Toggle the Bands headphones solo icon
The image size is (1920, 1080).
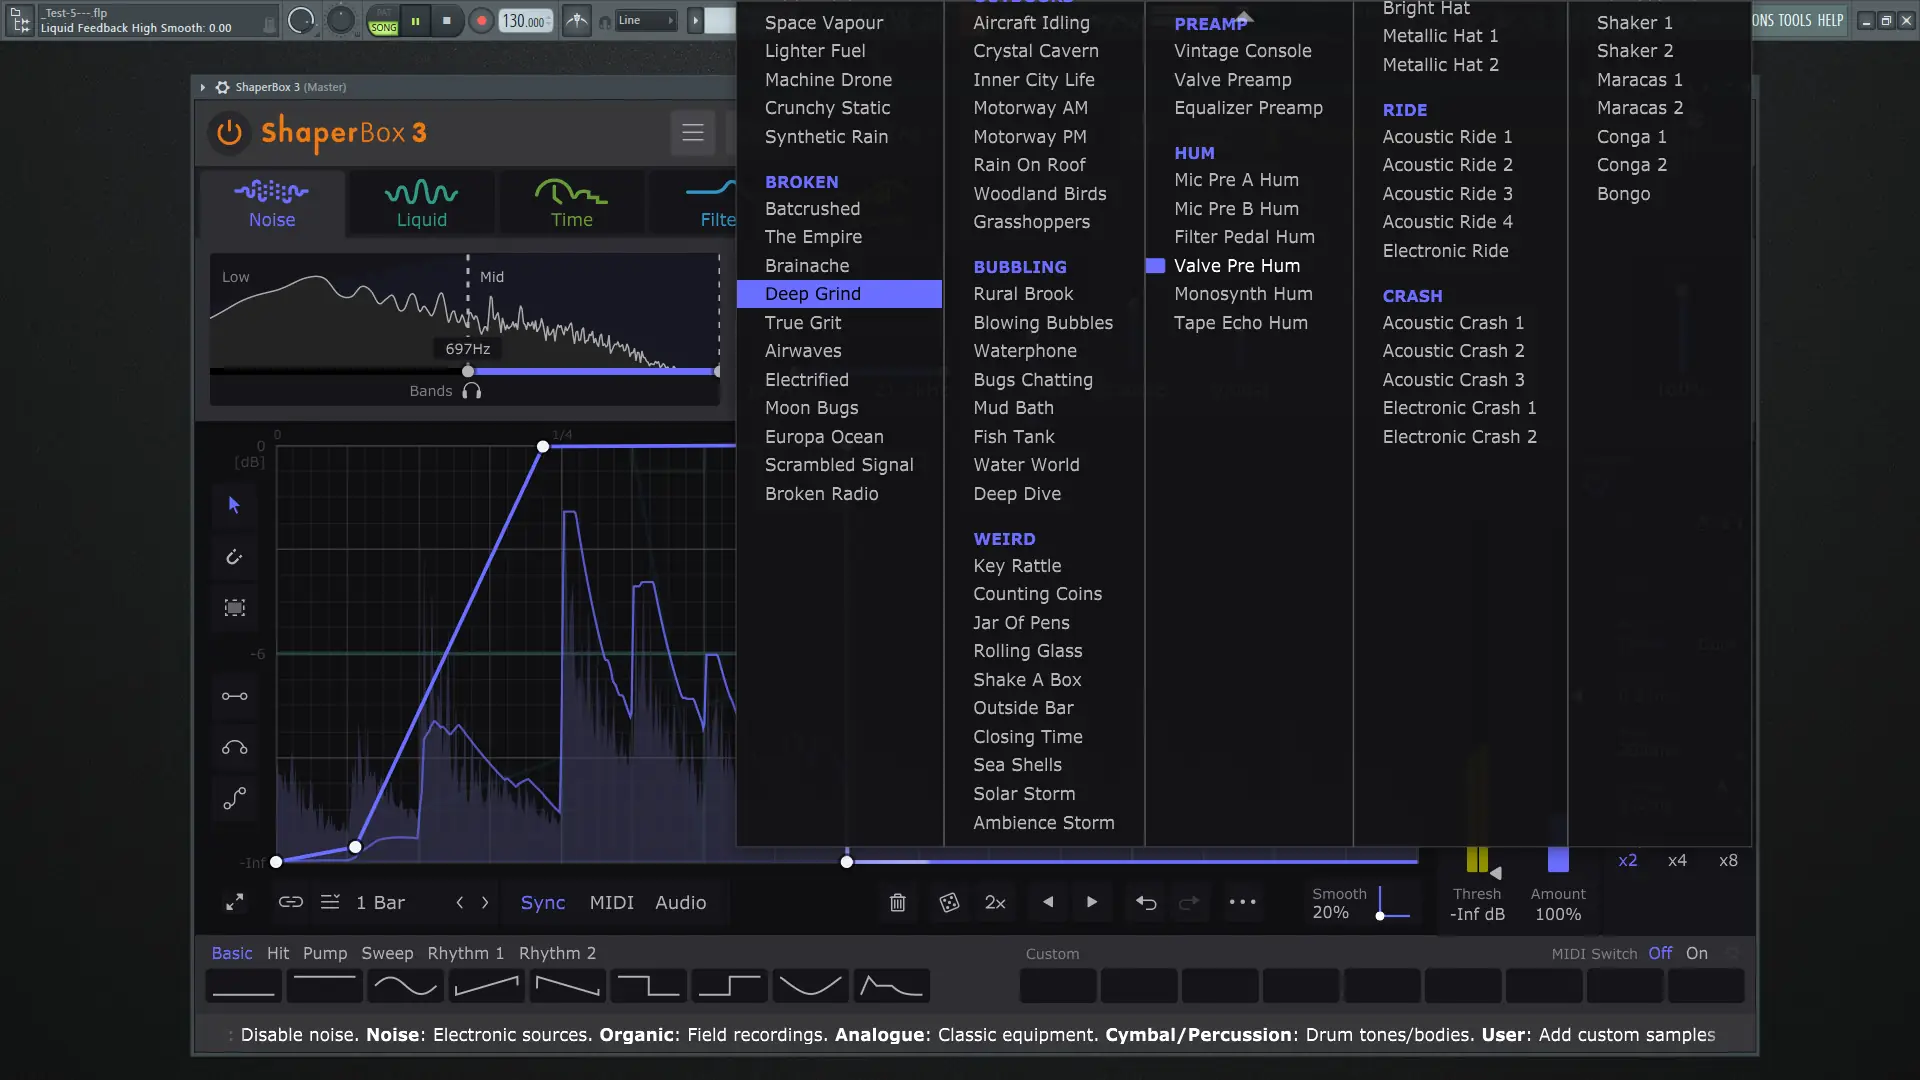point(472,391)
